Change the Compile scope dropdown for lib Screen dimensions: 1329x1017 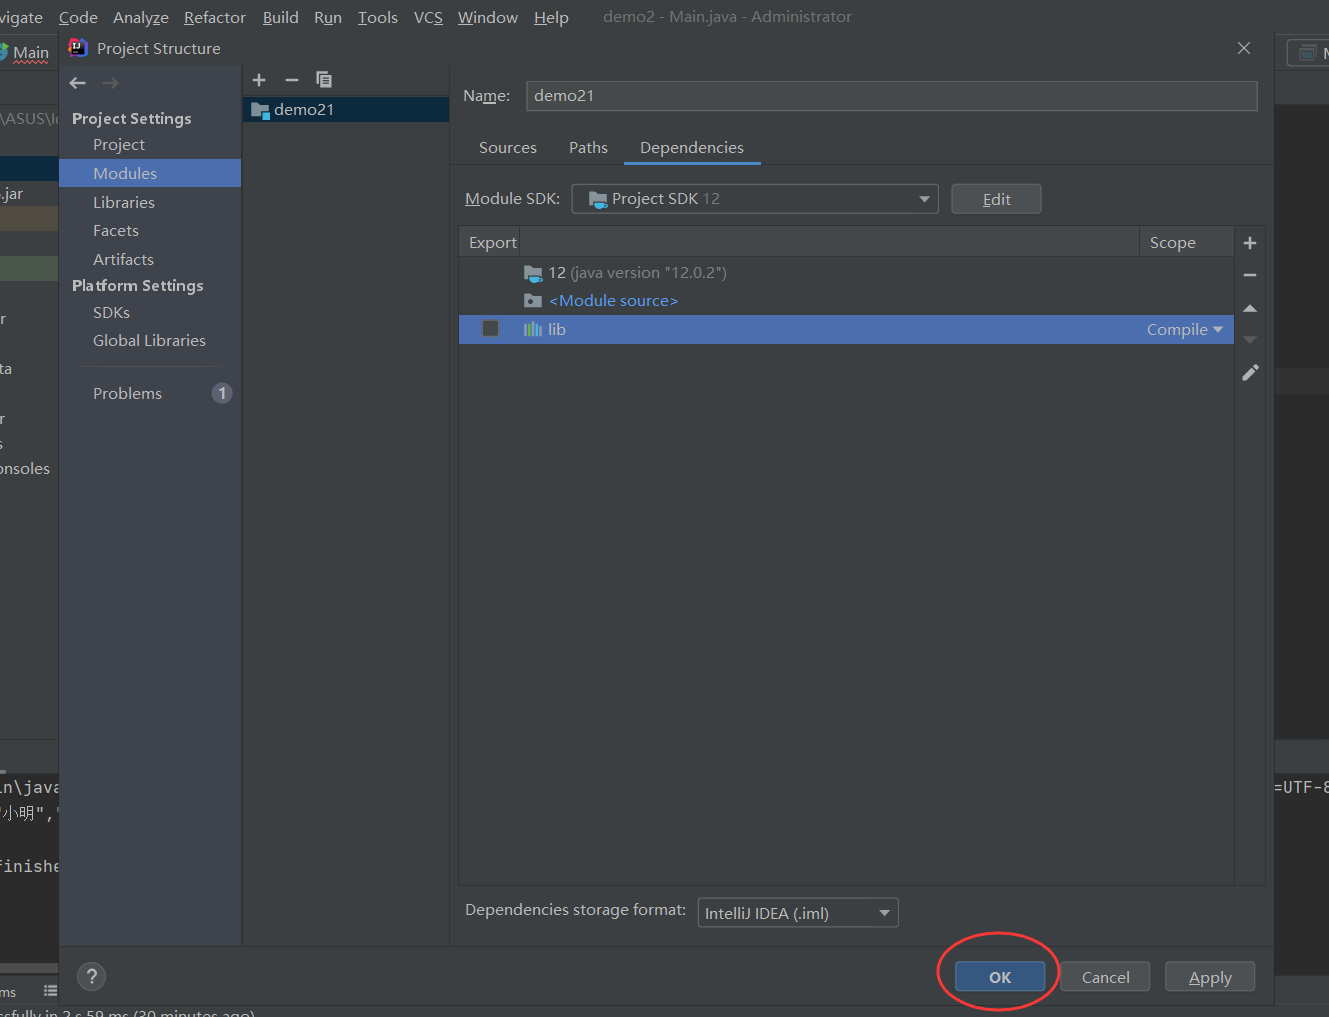[x=1185, y=329]
